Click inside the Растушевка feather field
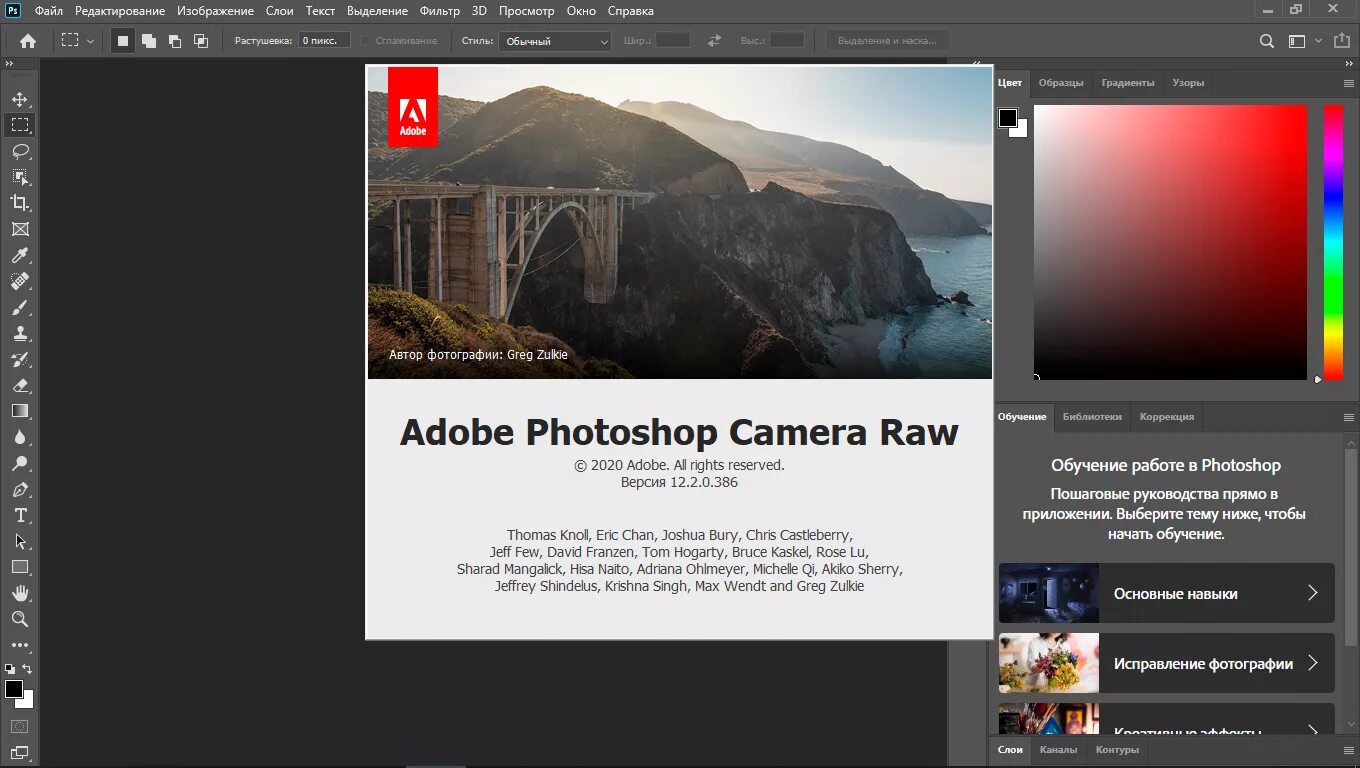The image size is (1360, 768). point(324,41)
